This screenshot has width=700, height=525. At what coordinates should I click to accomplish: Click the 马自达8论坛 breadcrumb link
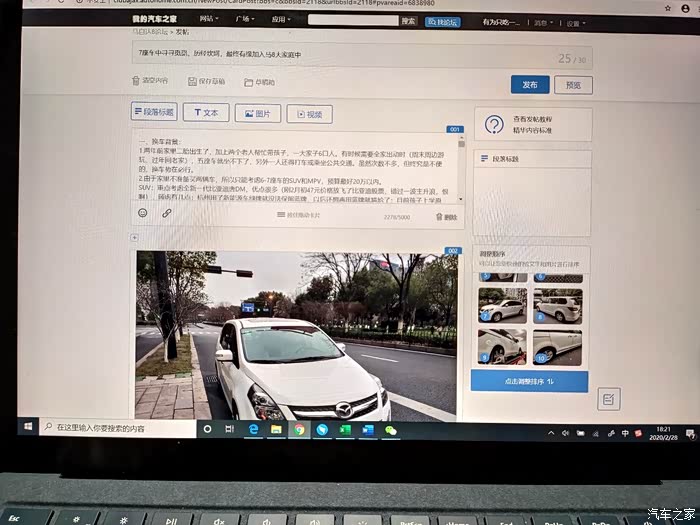tap(150, 32)
